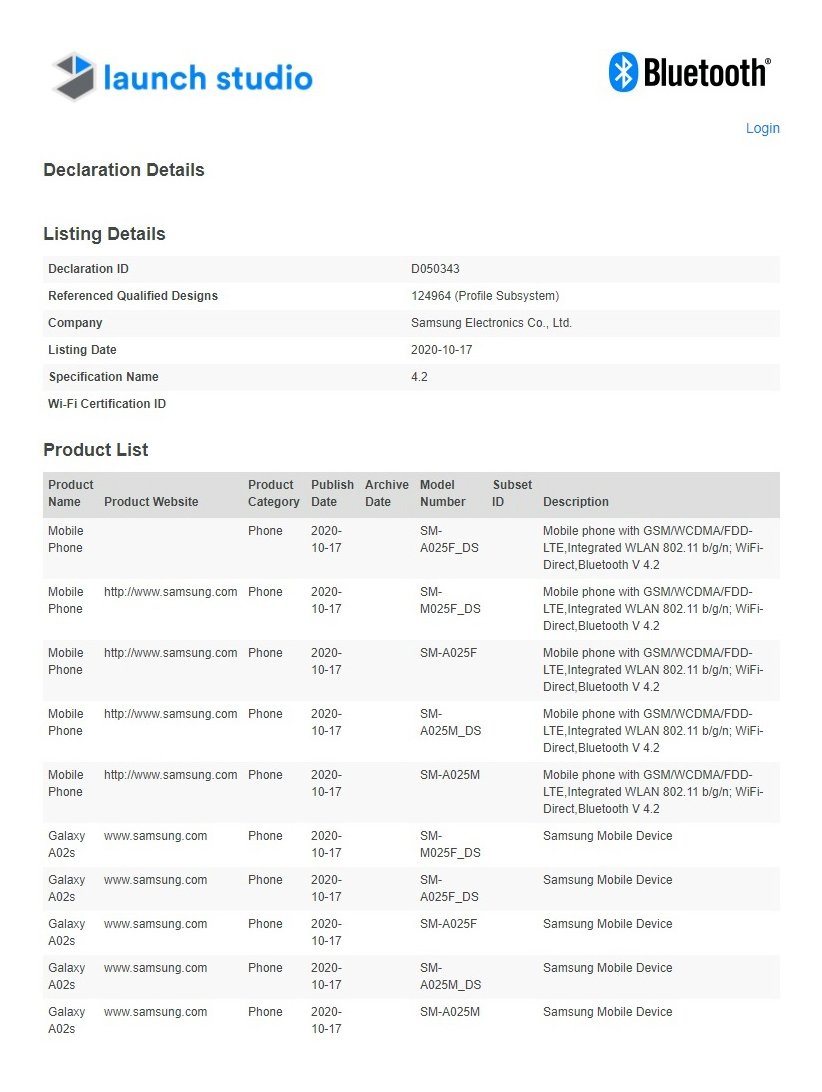The height and width of the screenshot is (1092, 822).
Task: Click the Product Category column header
Action: pyautogui.click(x=273, y=493)
